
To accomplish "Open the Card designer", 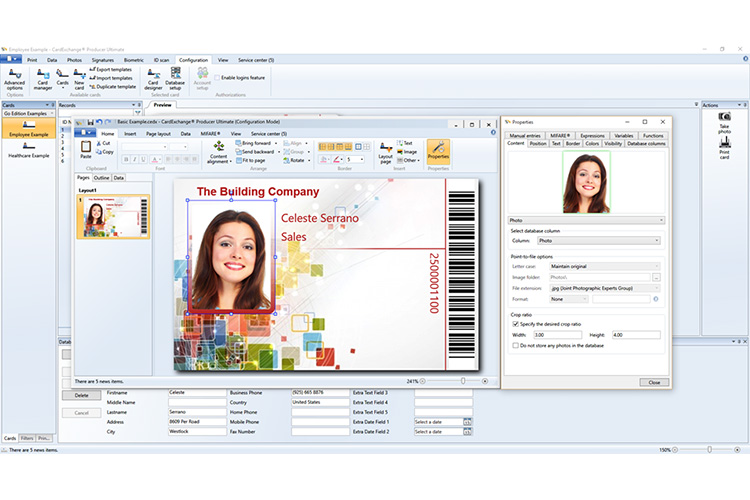I will pyautogui.click(x=154, y=79).
